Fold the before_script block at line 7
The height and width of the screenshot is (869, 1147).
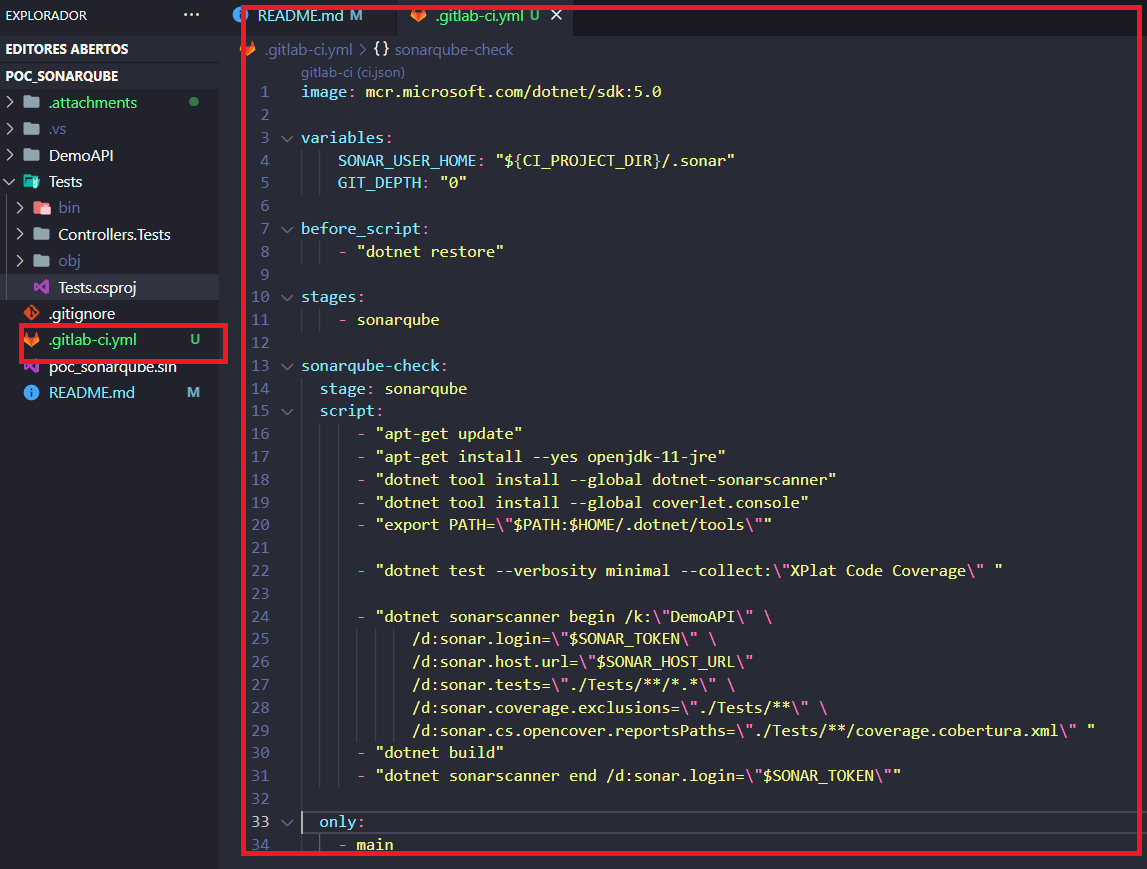pos(287,229)
